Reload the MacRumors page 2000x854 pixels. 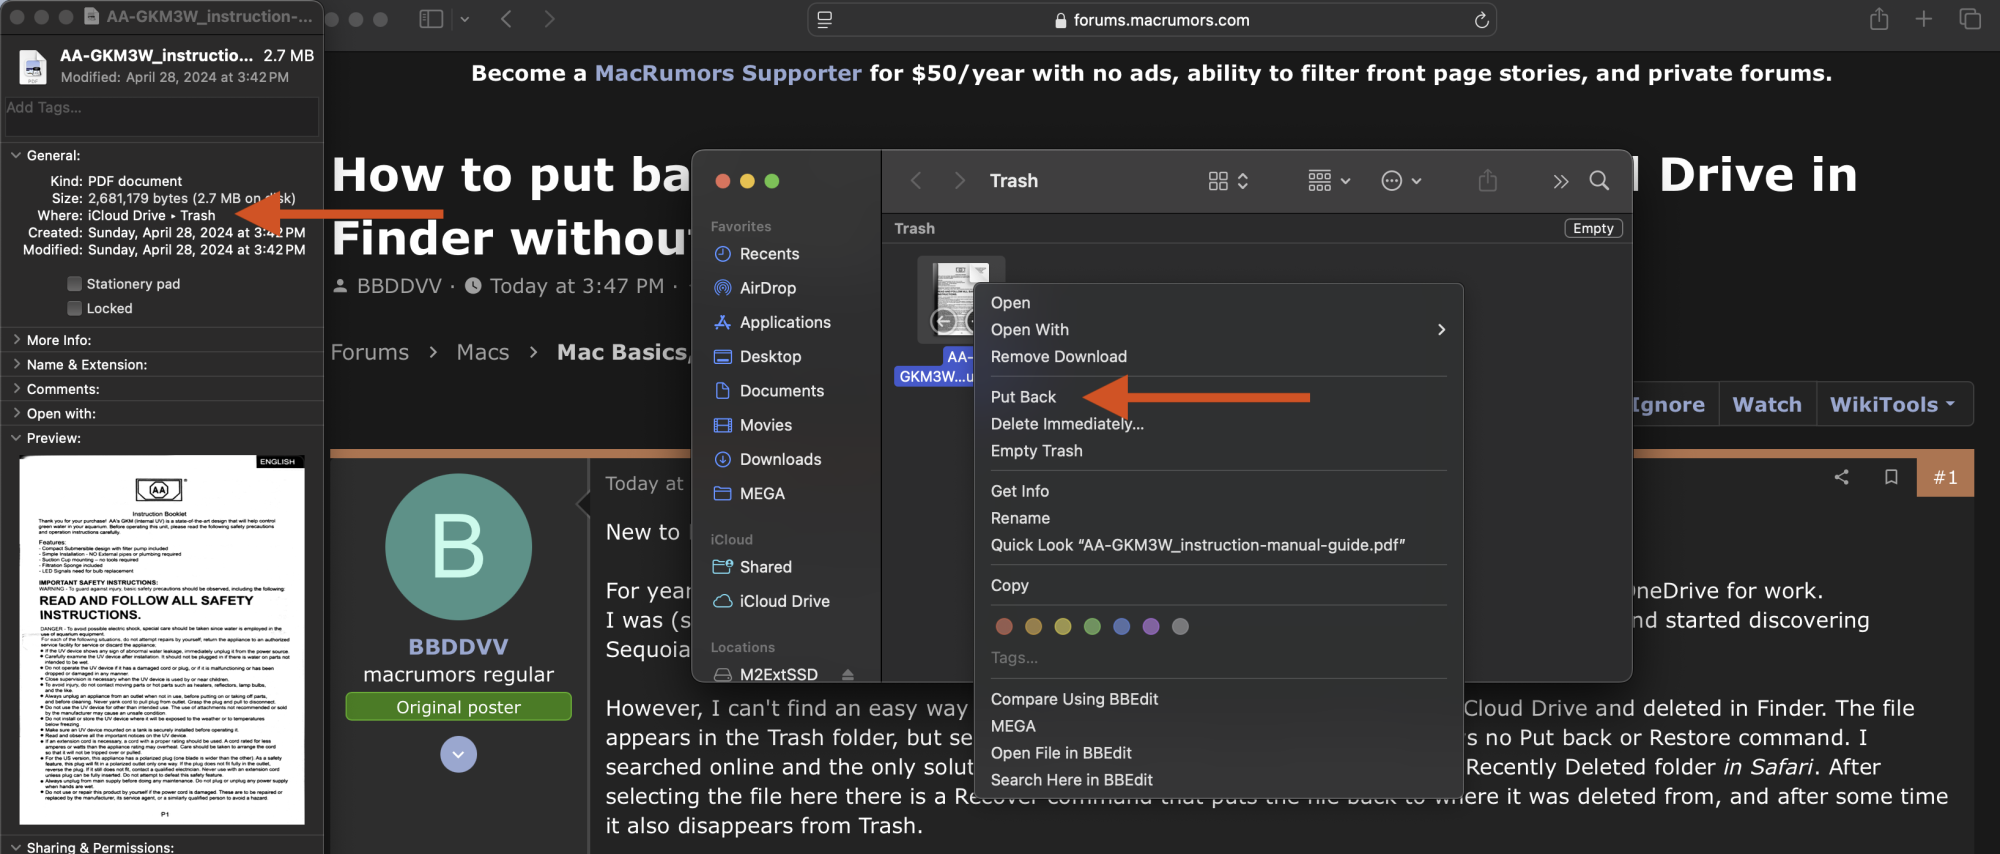(x=1481, y=20)
